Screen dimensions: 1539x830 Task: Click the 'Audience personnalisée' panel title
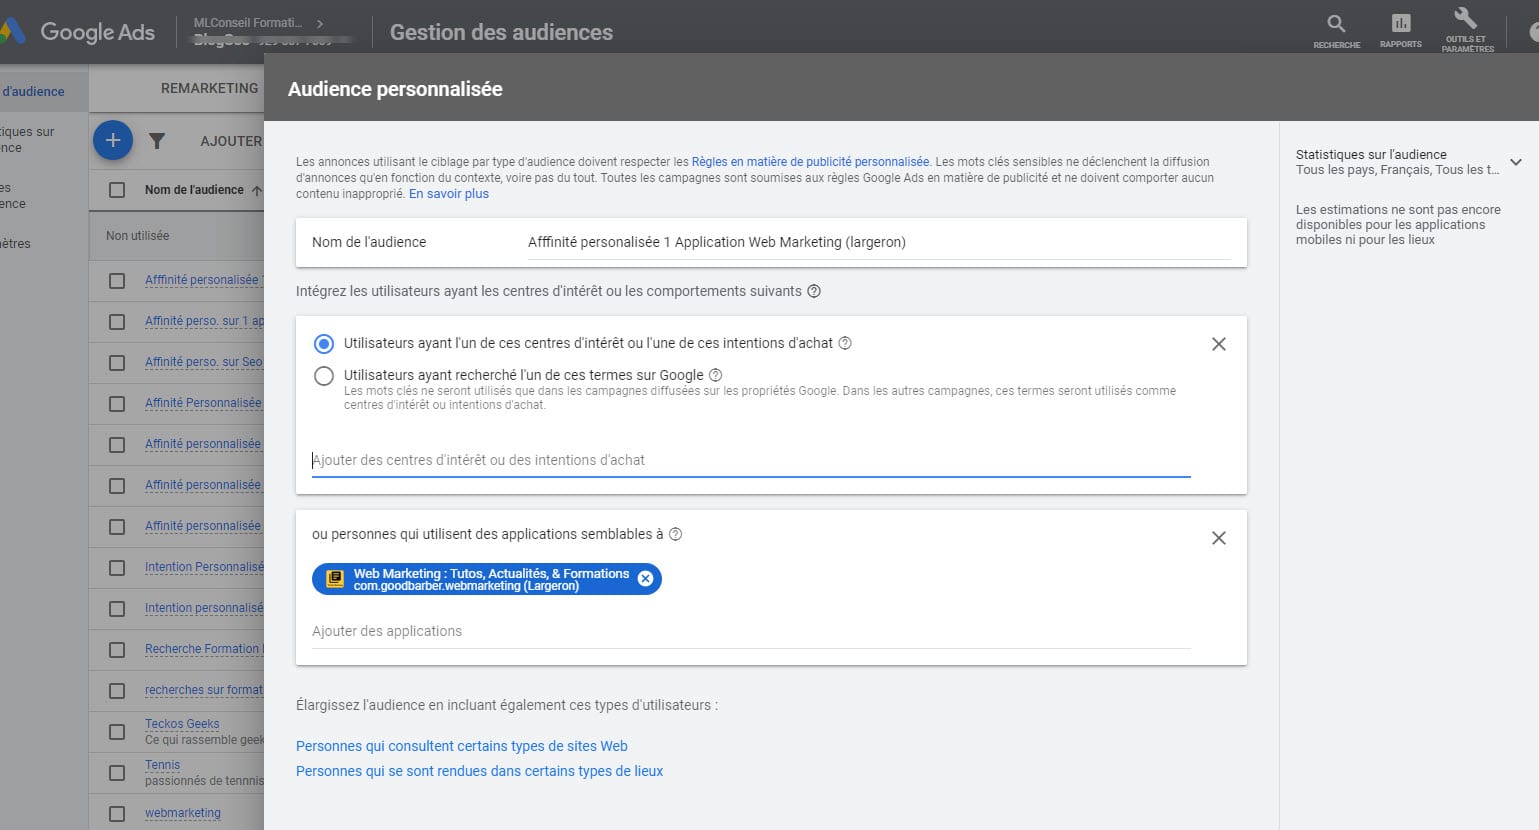(x=395, y=89)
